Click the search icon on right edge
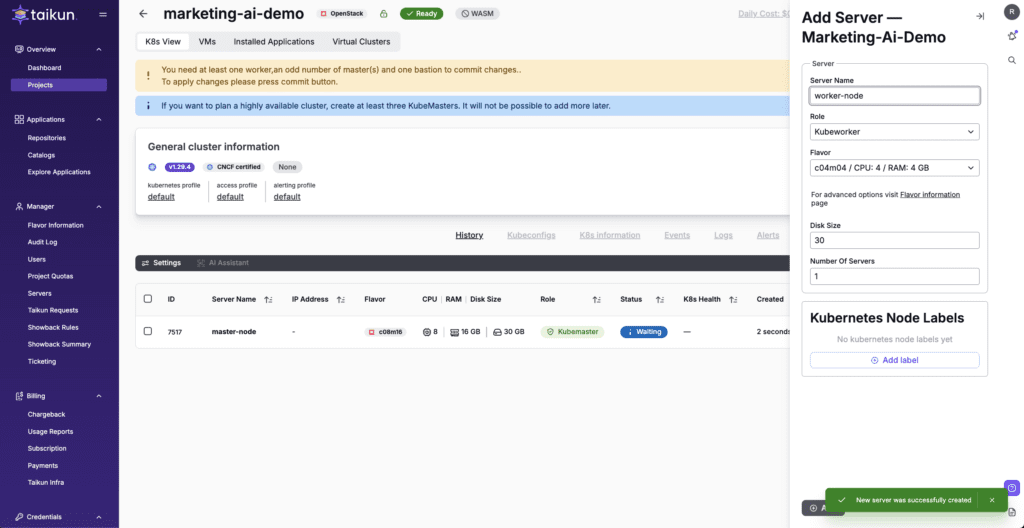 point(1012,60)
